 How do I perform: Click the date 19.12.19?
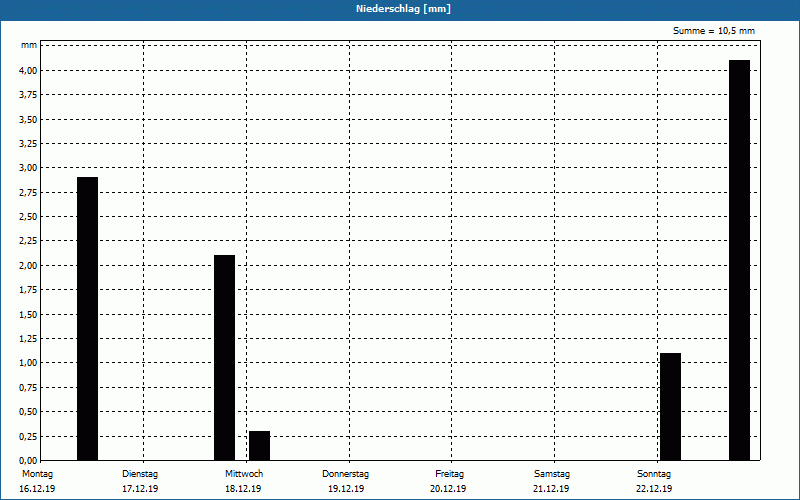click(346, 489)
